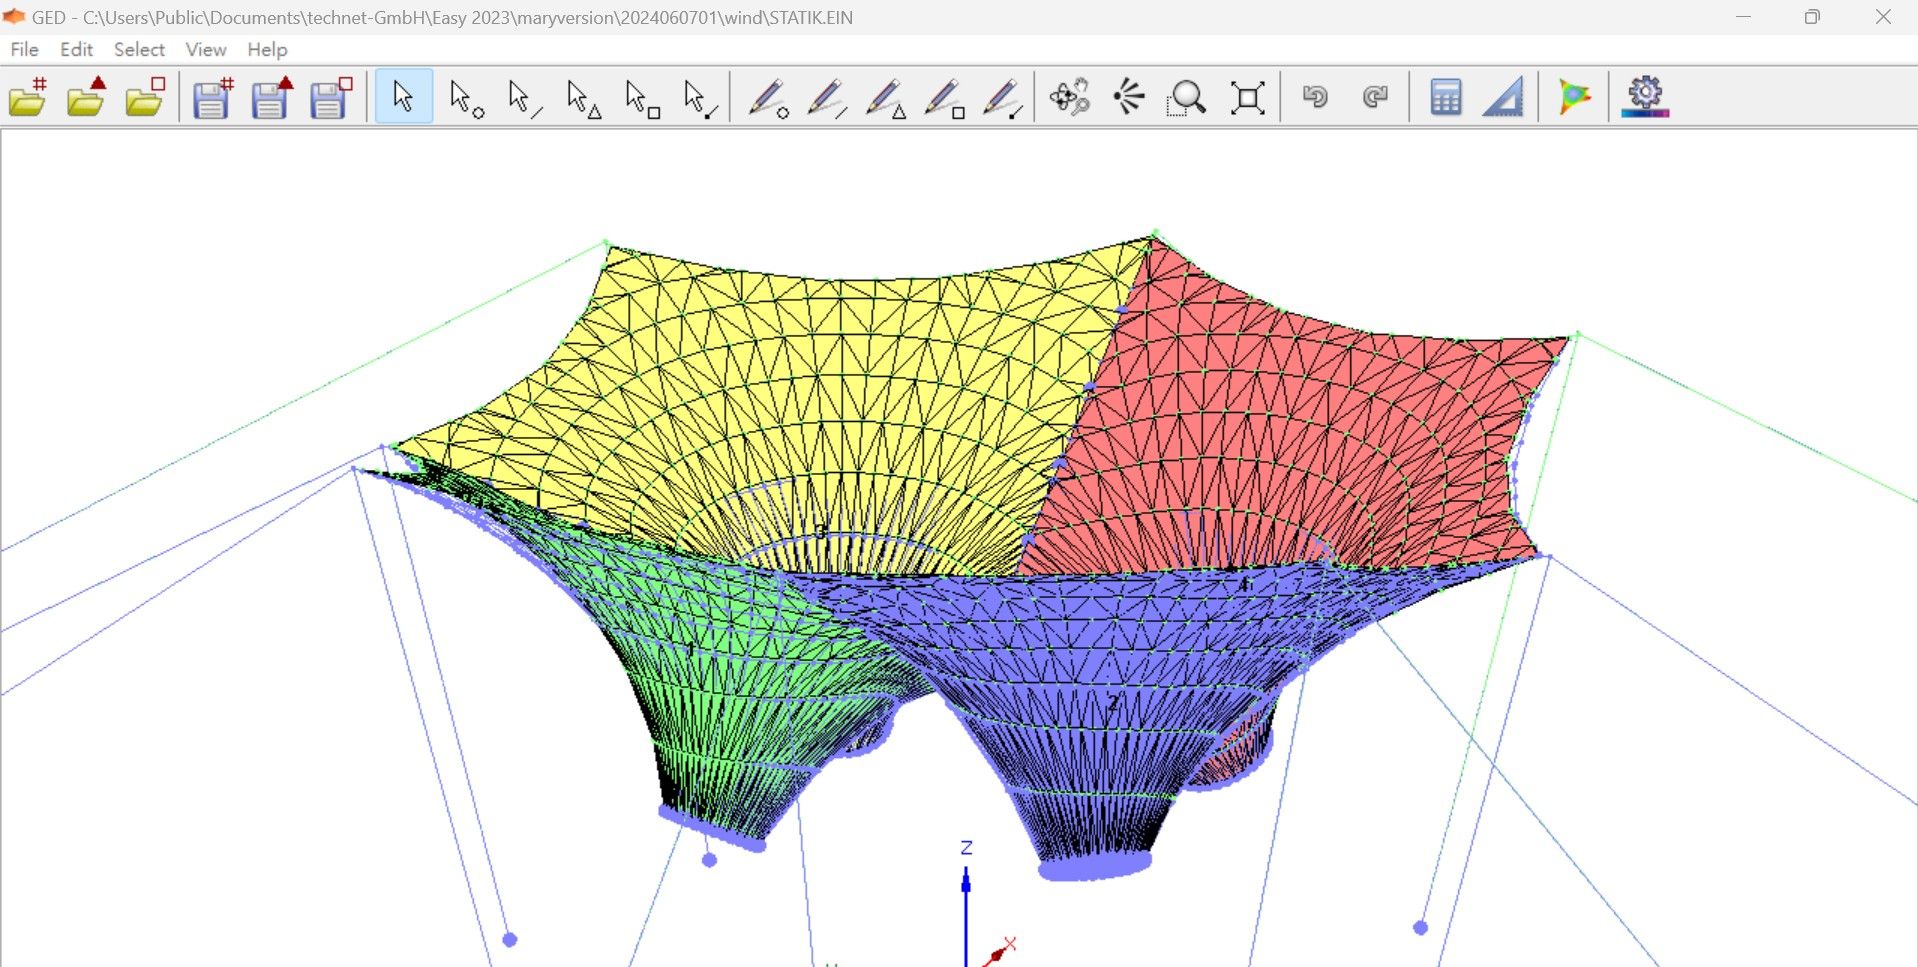Open the View menu
This screenshot has height=967, width=1918.
click(206, 49)
